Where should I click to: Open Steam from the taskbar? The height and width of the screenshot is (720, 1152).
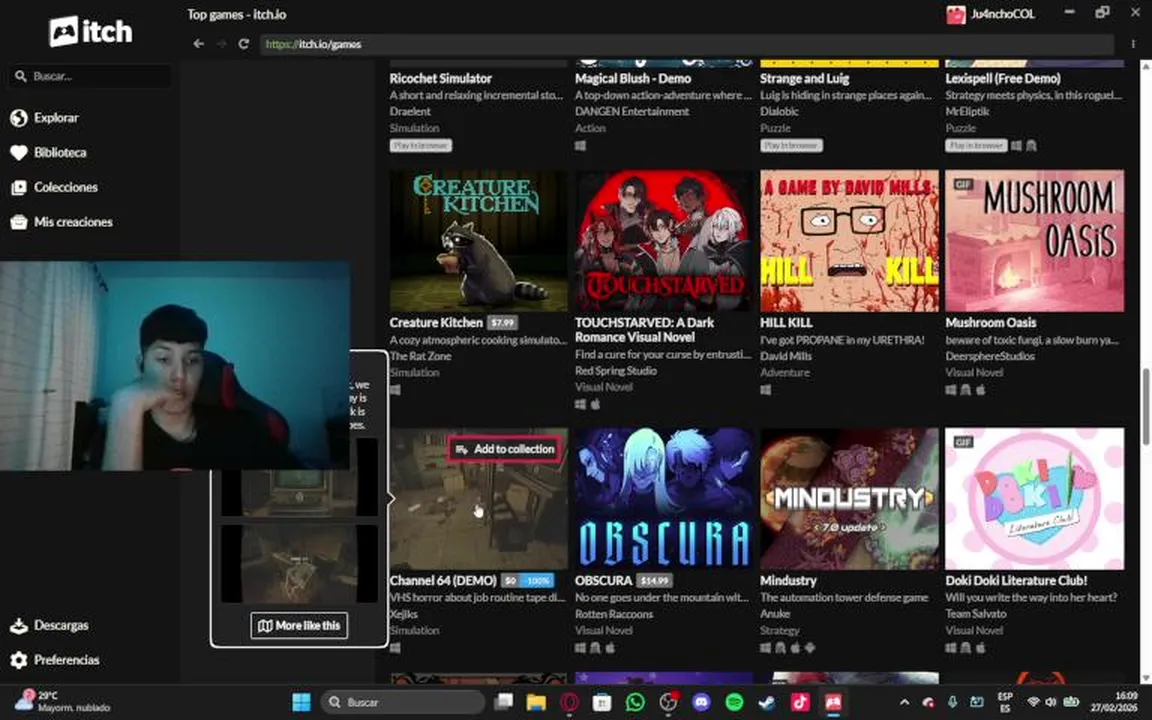coord(766,702)
